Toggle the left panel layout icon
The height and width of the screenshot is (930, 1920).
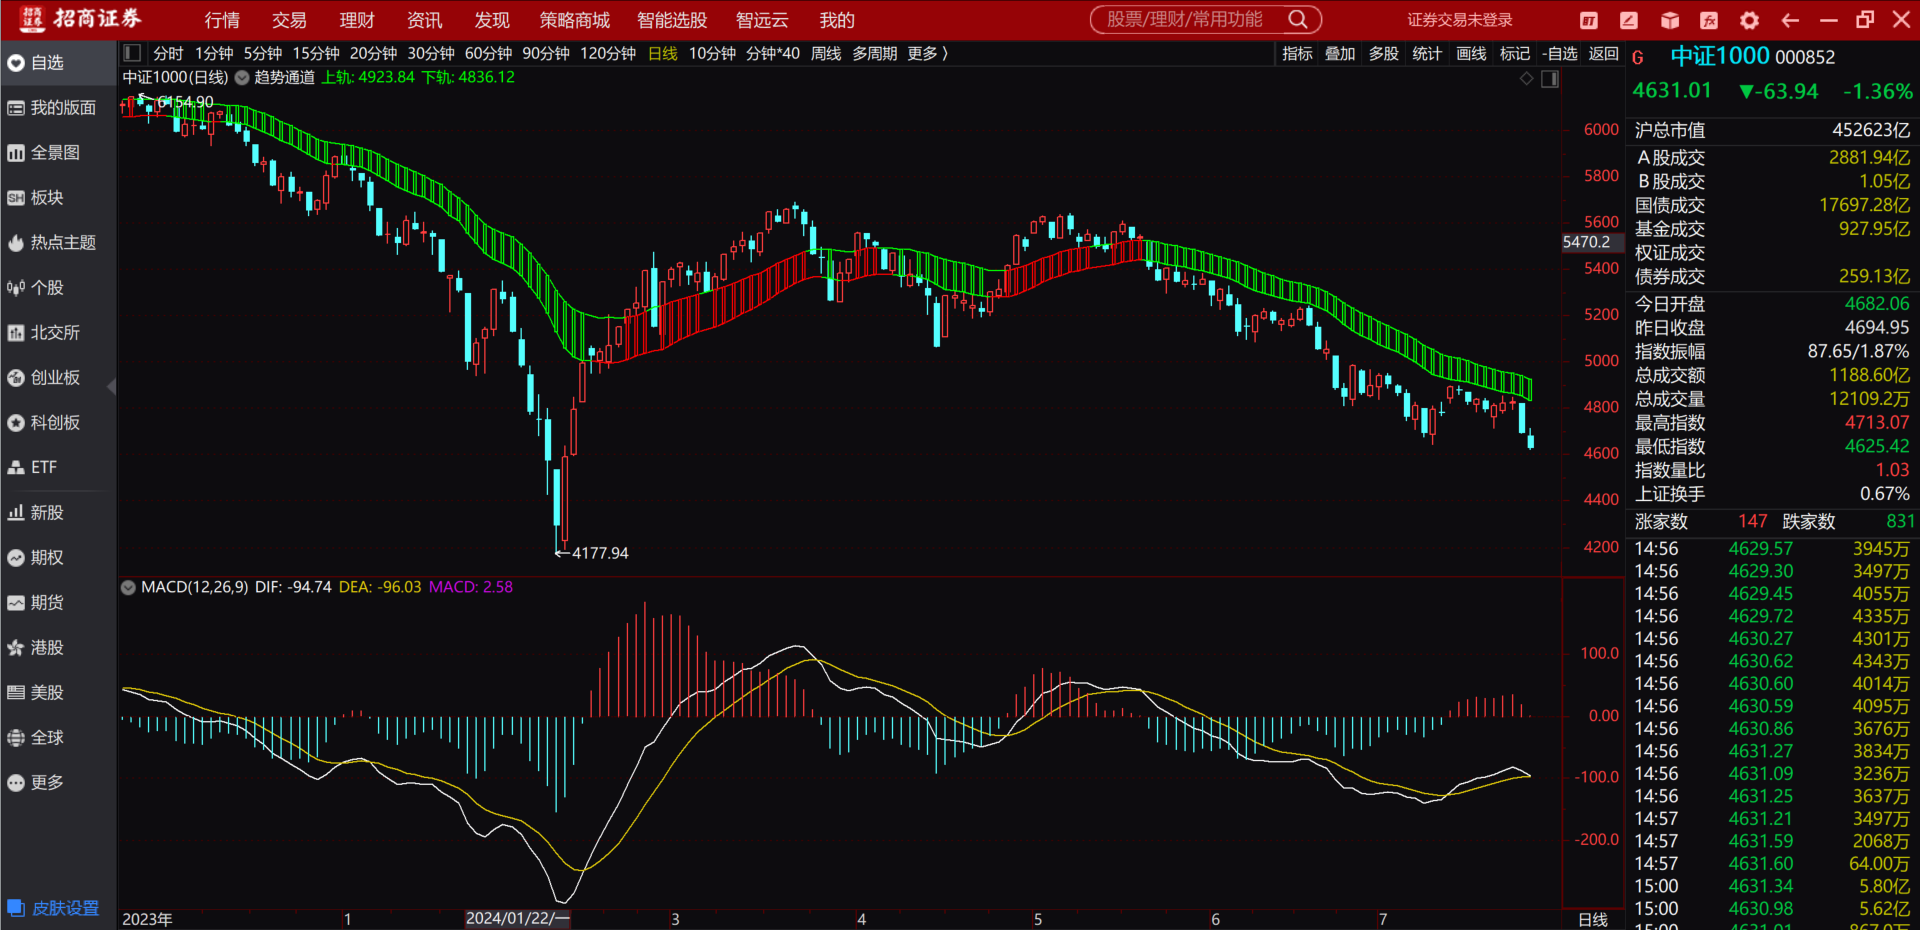[x=132, y=53]
